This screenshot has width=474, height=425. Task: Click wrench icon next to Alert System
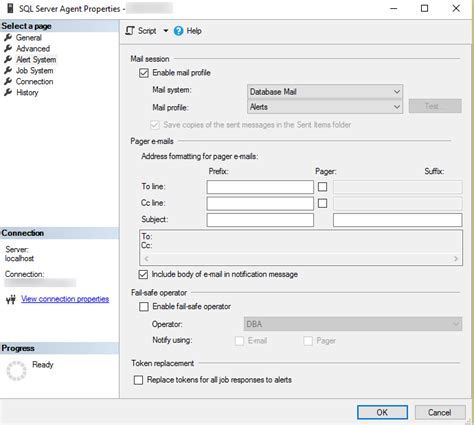click(8, 59)
